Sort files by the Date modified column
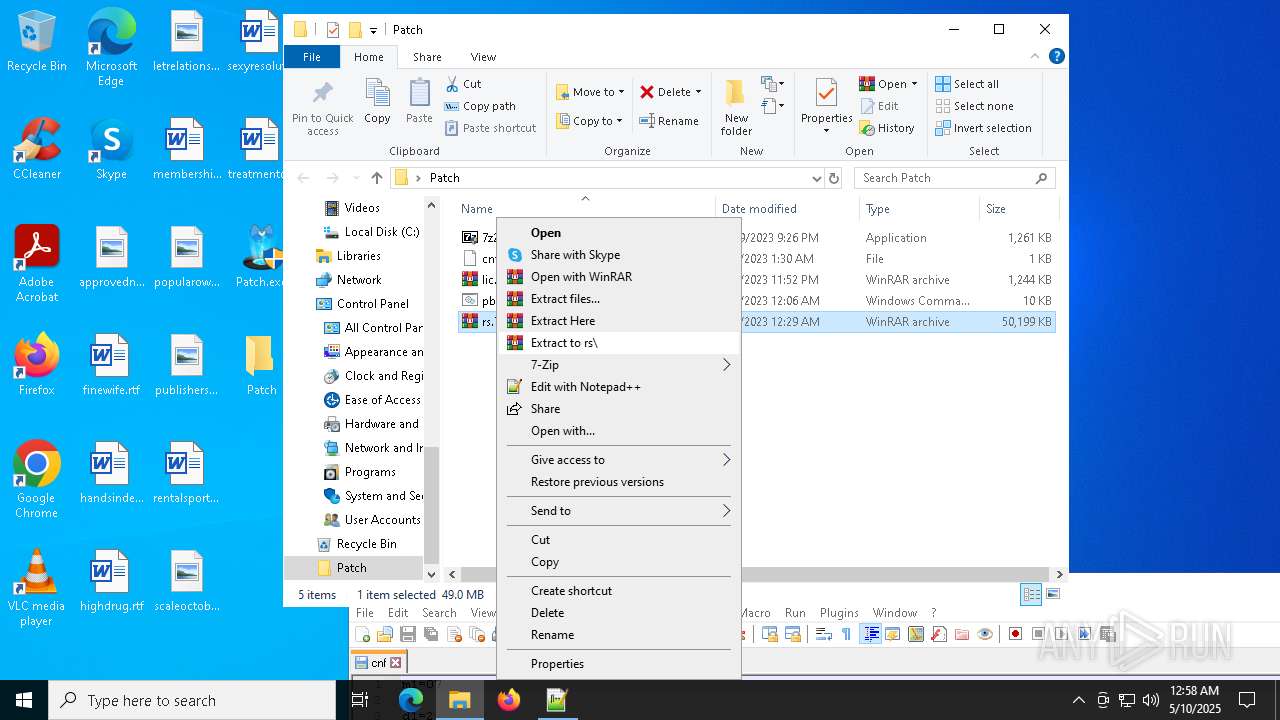 (786, 209)
